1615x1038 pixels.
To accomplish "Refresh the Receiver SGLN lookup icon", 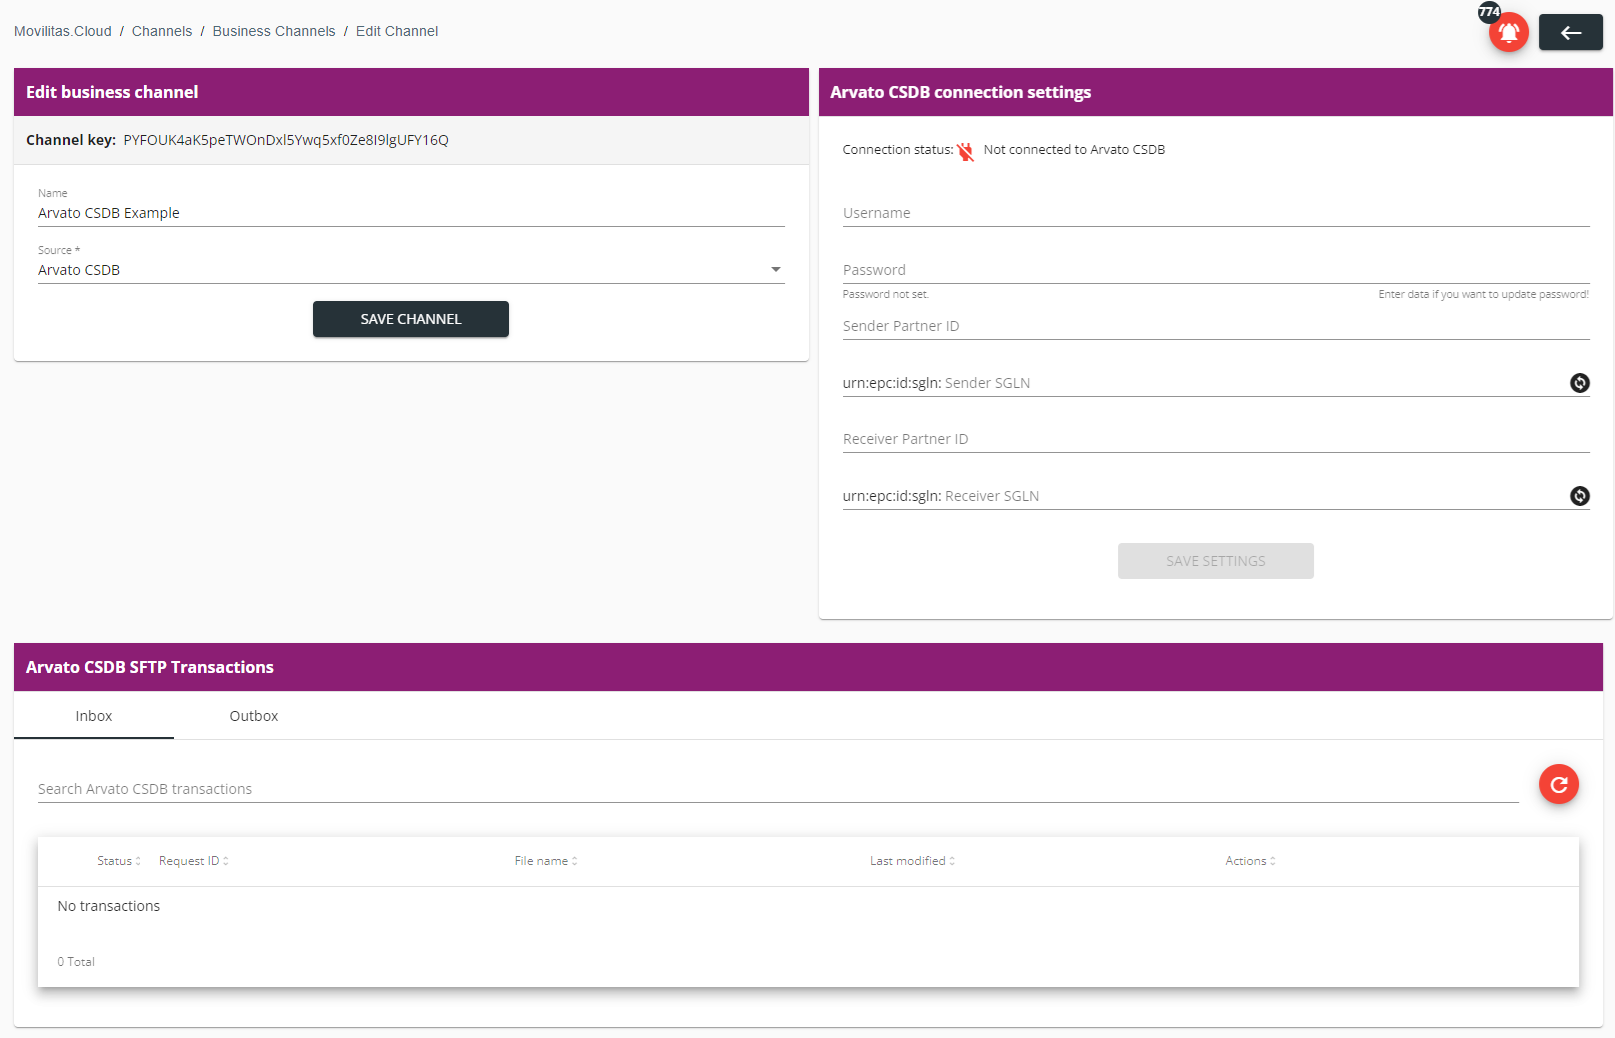I will click(1579, 496).
